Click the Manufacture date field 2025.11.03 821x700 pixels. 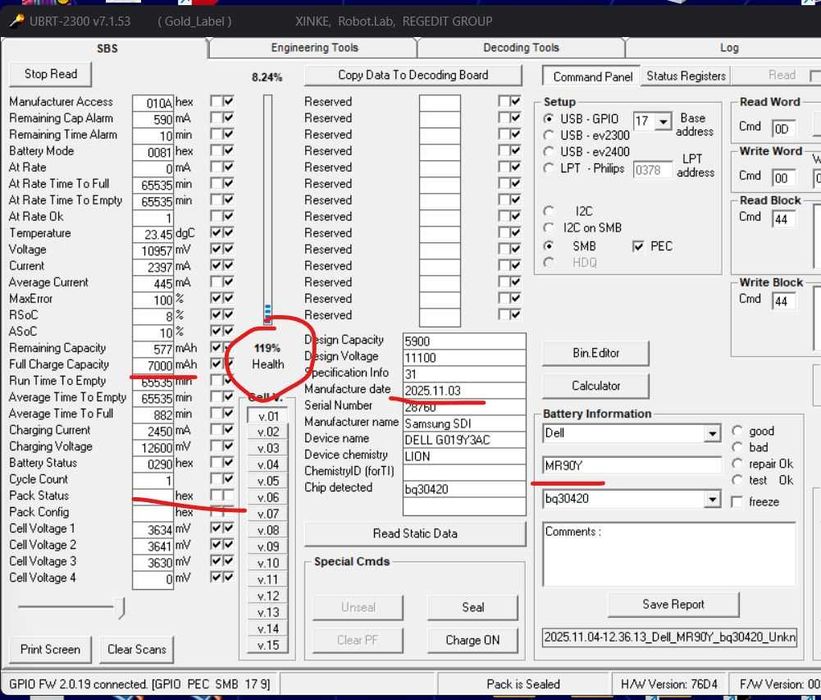click(464, 391)
